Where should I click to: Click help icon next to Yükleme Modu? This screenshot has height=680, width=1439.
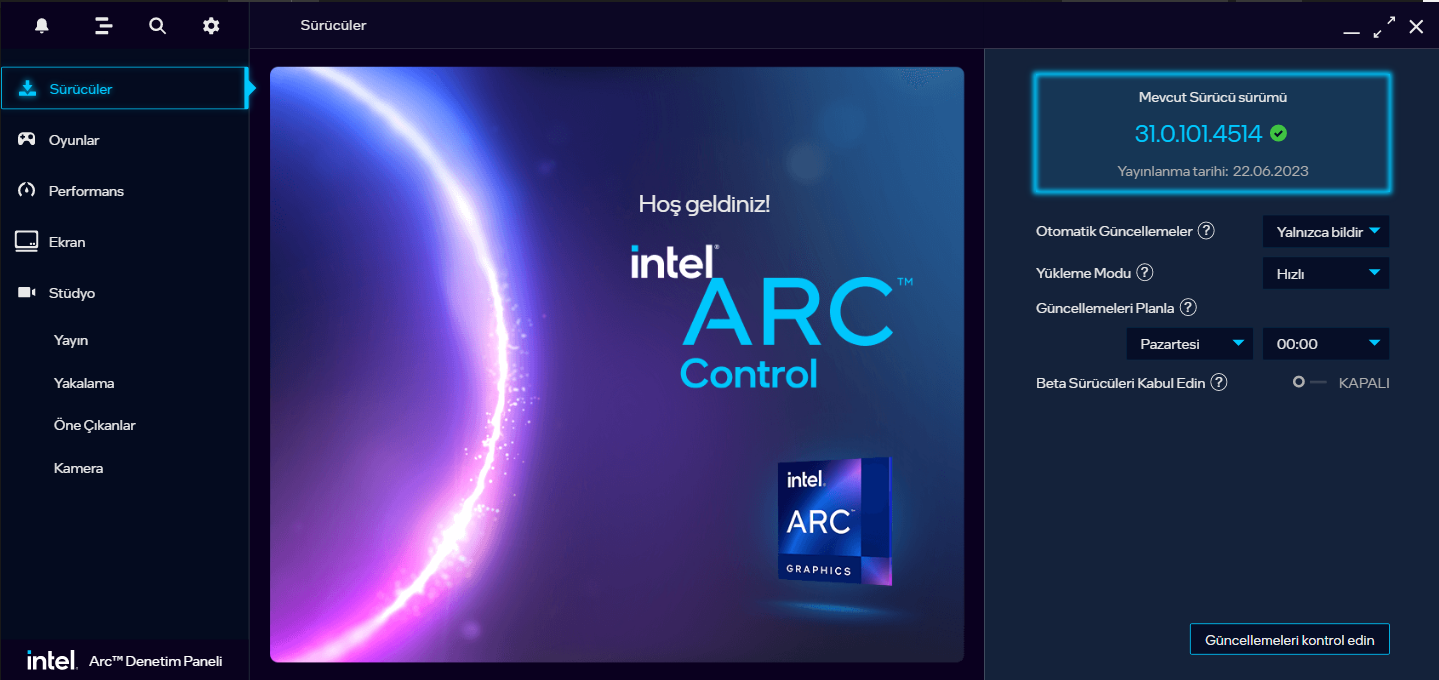click(x=1145, y=272)
